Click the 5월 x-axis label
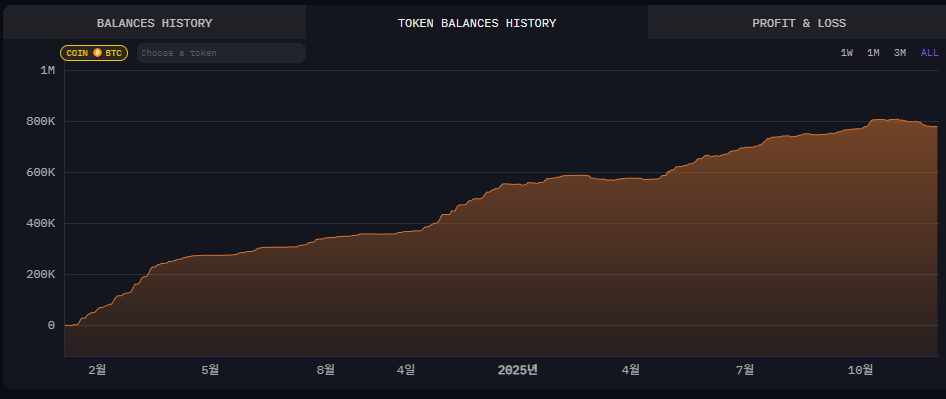The width and height of the screenshot is (946, 399). 210,369
